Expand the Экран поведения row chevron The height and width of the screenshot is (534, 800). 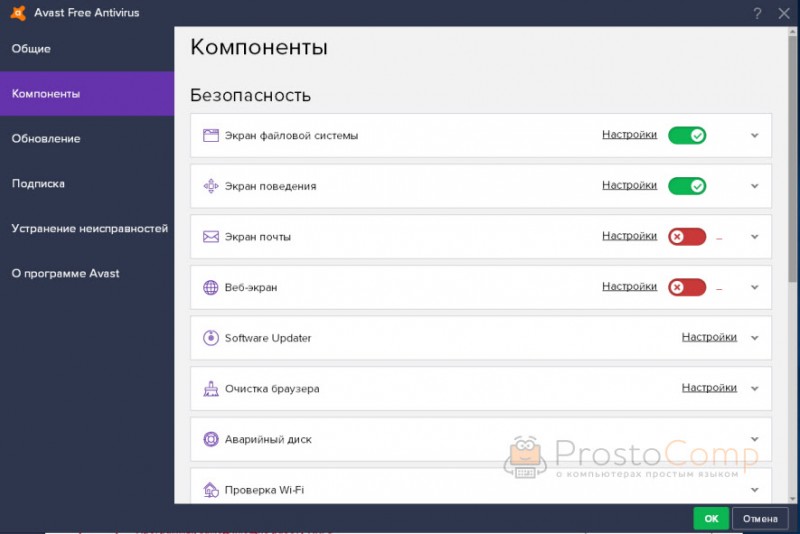755,186
